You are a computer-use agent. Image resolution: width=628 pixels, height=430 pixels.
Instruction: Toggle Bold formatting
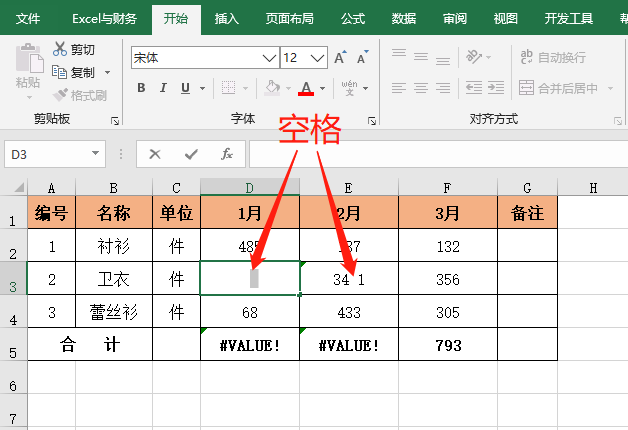point(141,88)
